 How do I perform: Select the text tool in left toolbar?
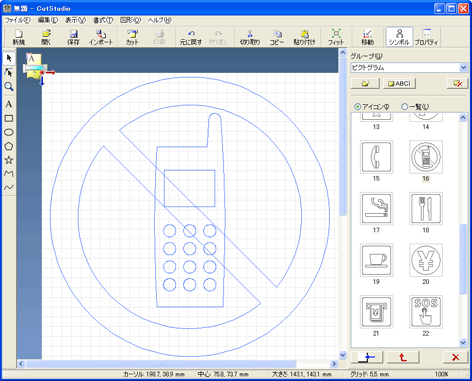tap(9, 104)
